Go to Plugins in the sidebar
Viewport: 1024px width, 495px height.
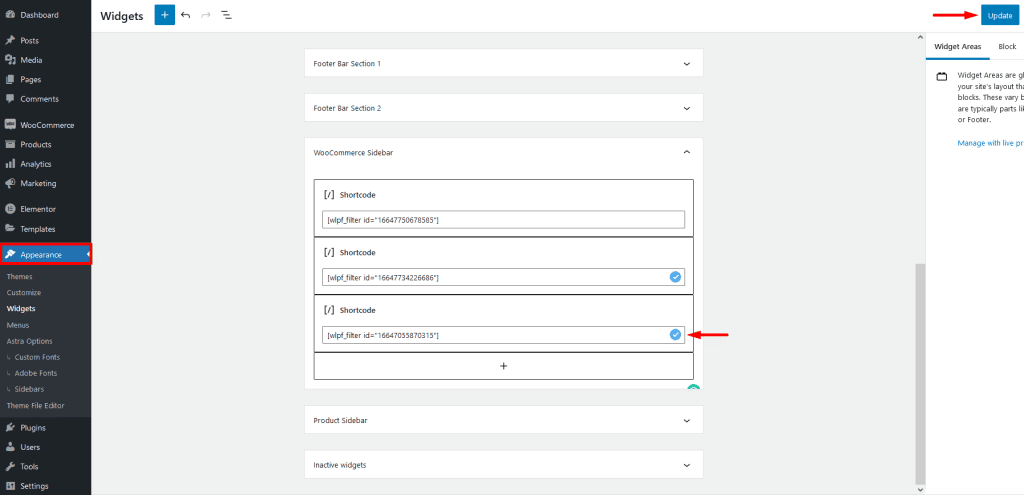click(33, 427)
